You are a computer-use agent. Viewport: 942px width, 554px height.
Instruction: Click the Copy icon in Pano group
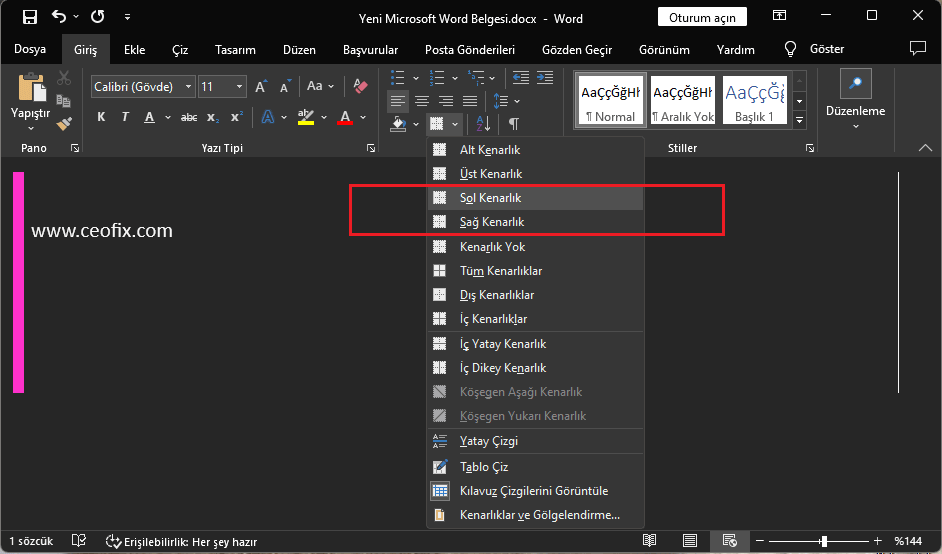click(x=64, y=101)
